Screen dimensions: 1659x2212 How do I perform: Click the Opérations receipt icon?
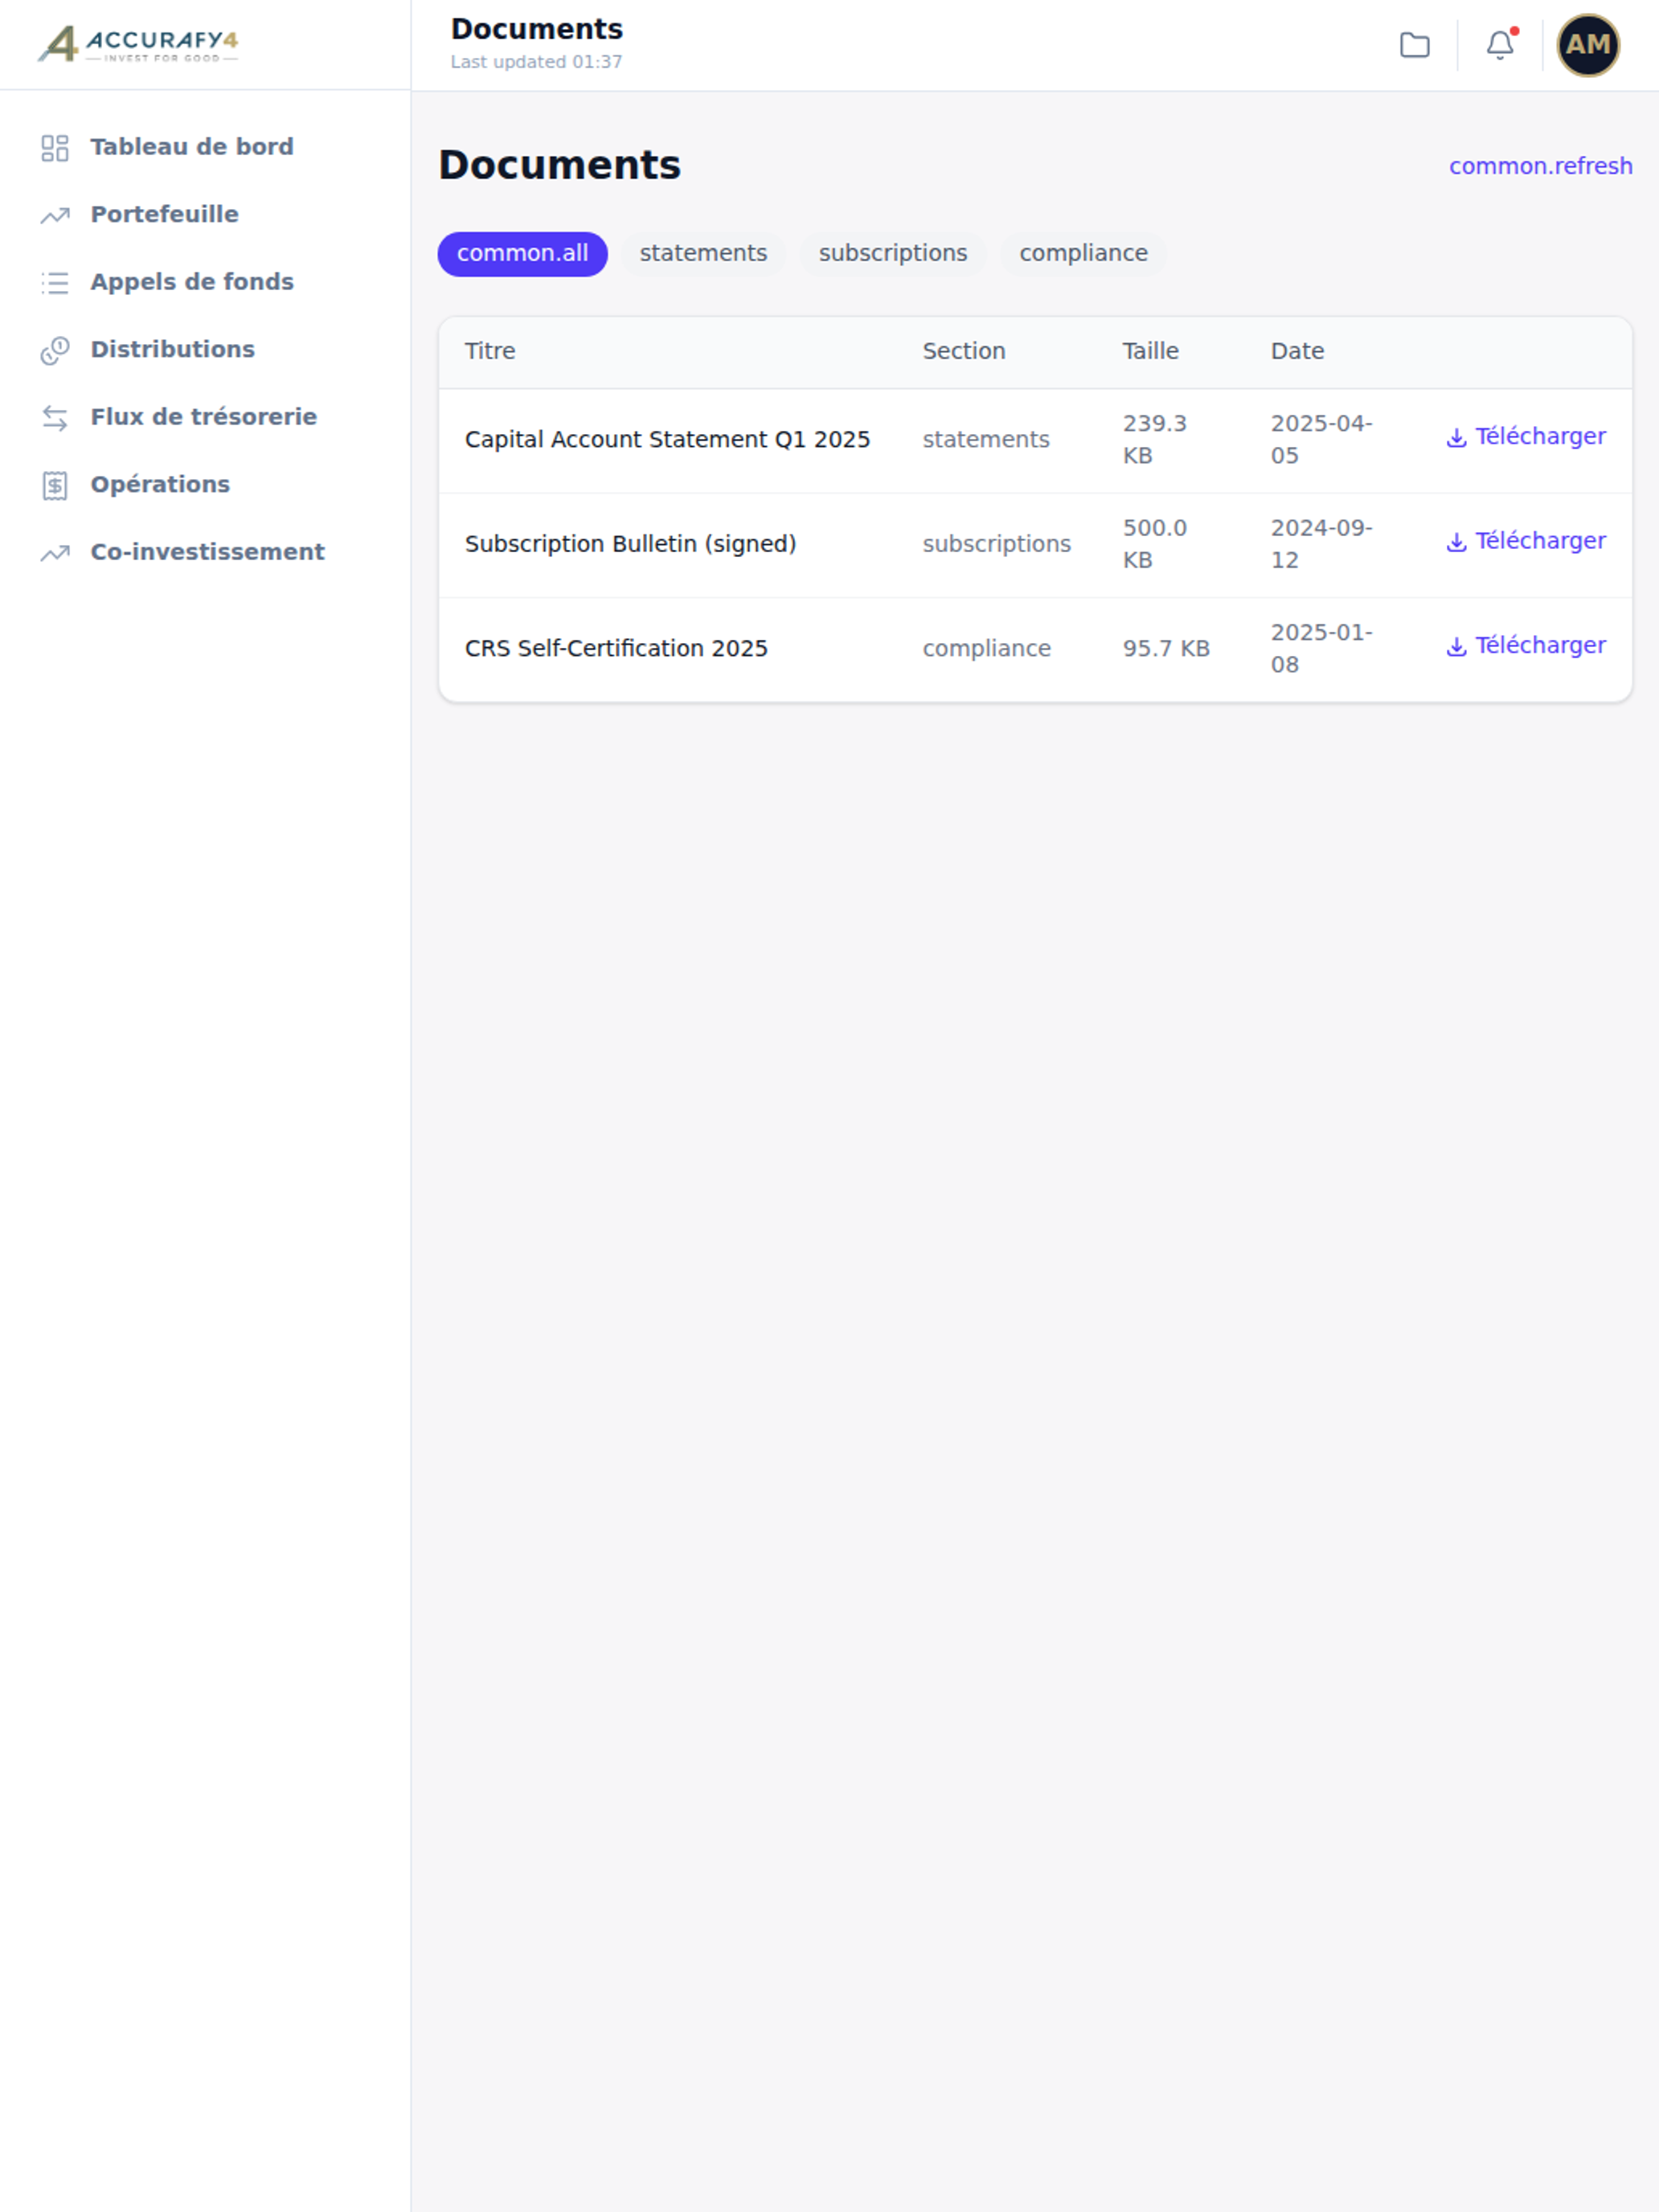[x=55, y=485]
